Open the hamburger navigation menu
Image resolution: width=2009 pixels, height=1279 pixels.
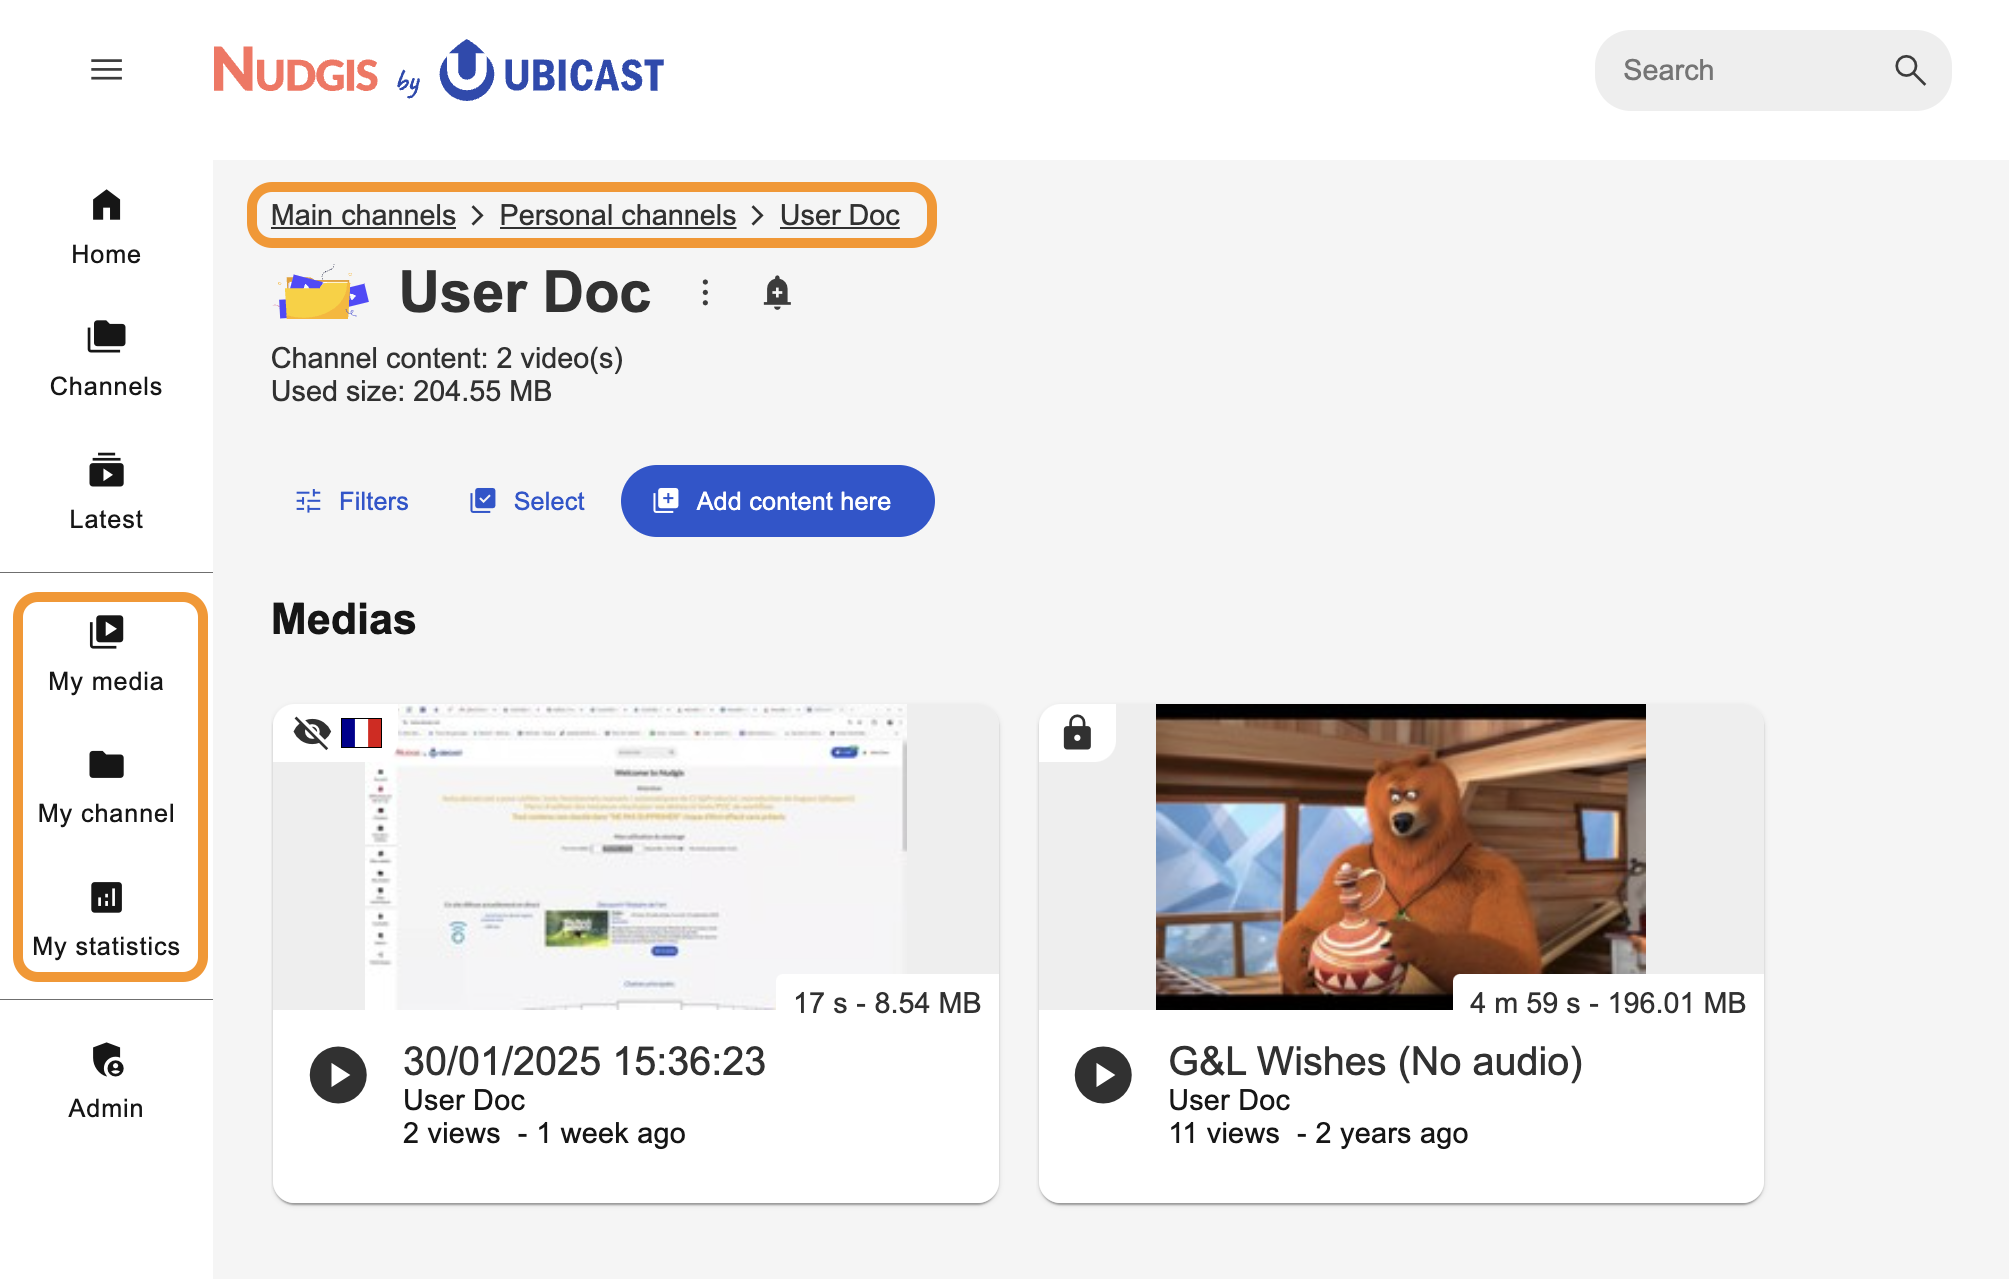click(106, 69)
